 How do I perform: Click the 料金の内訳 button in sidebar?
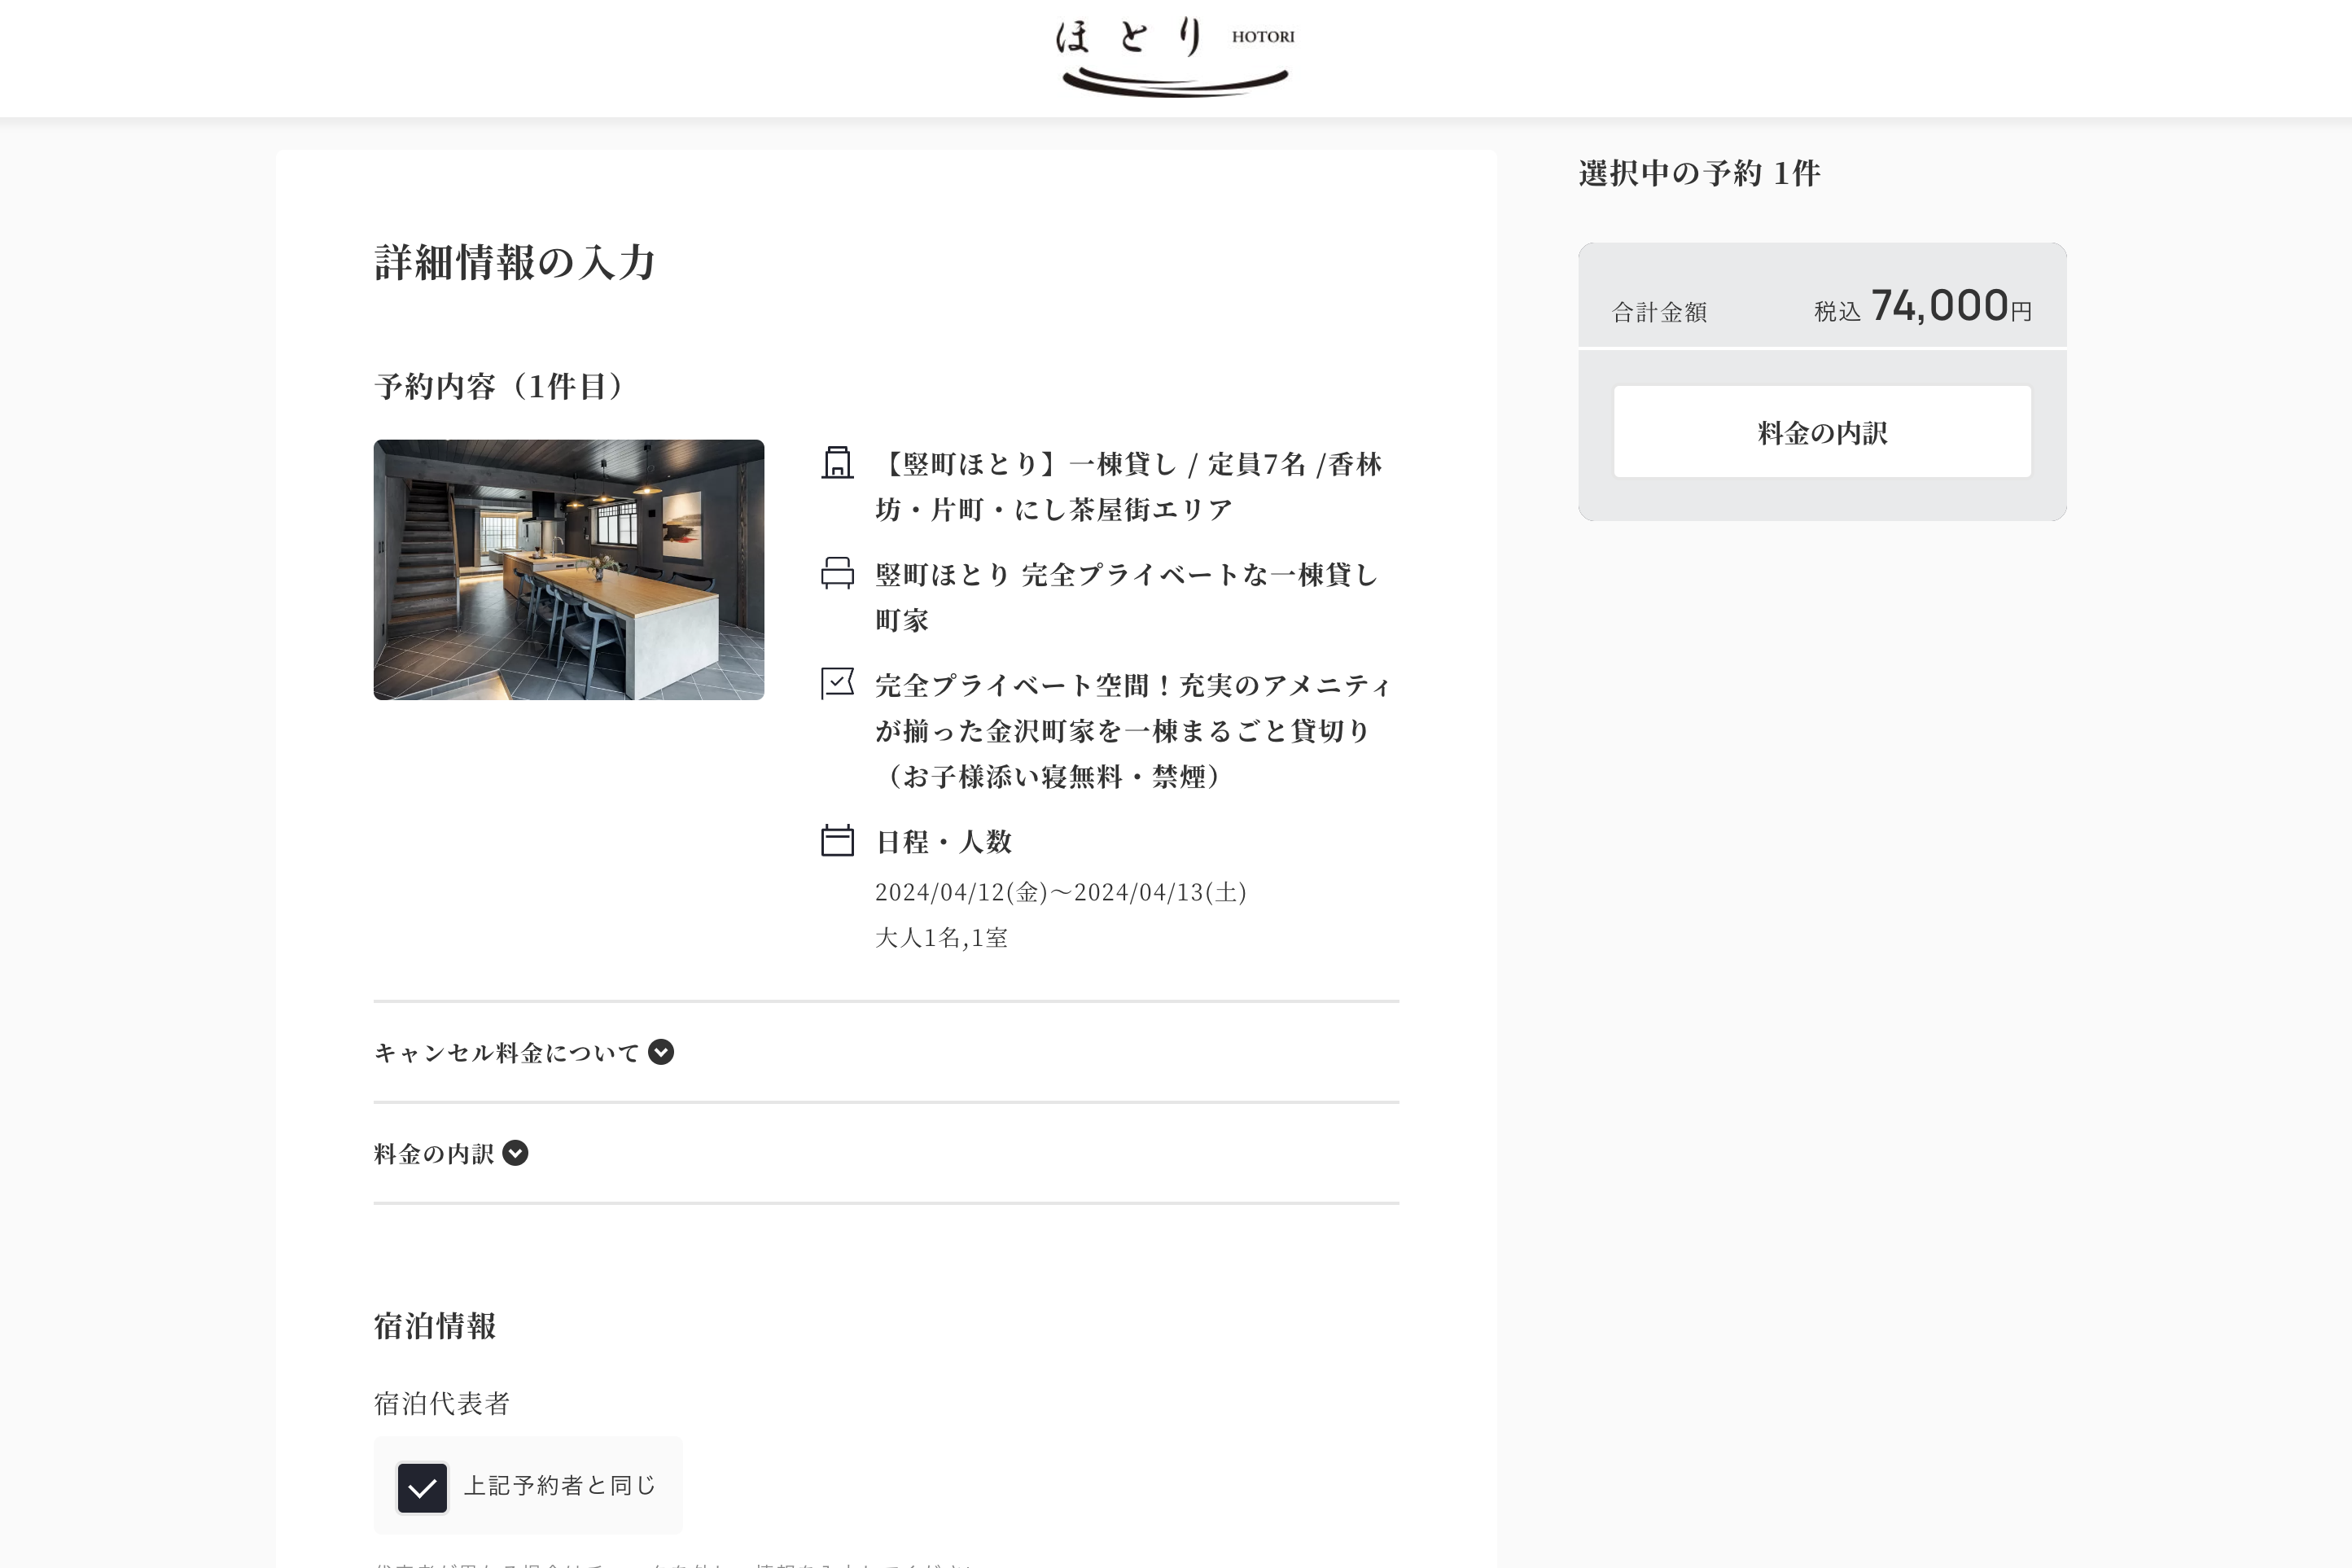pyautogui.click(x=1821, y=431)
